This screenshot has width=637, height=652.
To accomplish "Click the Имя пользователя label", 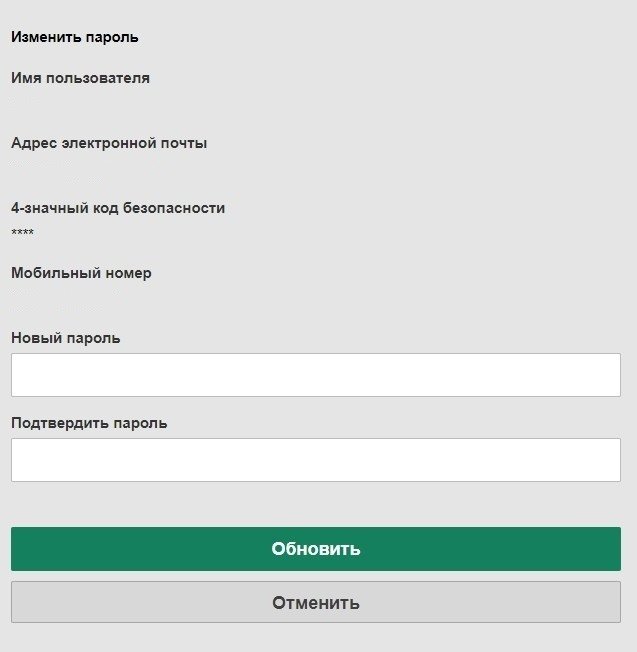I will click(80, 78).
